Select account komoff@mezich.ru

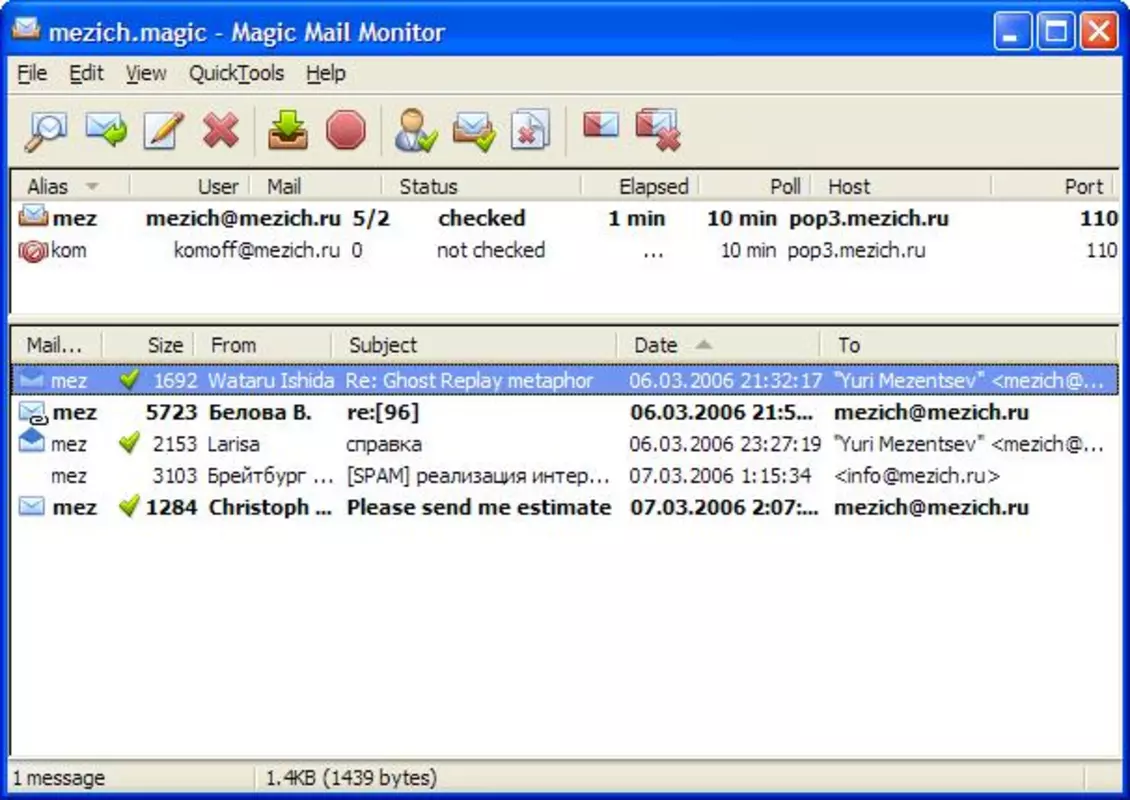click(565, 251)
